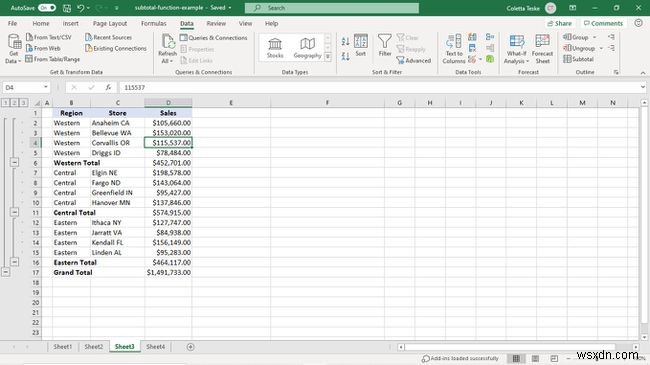Click the Refresh All icon
This screenshot has height=365, width=650.
tap(167, 42)
